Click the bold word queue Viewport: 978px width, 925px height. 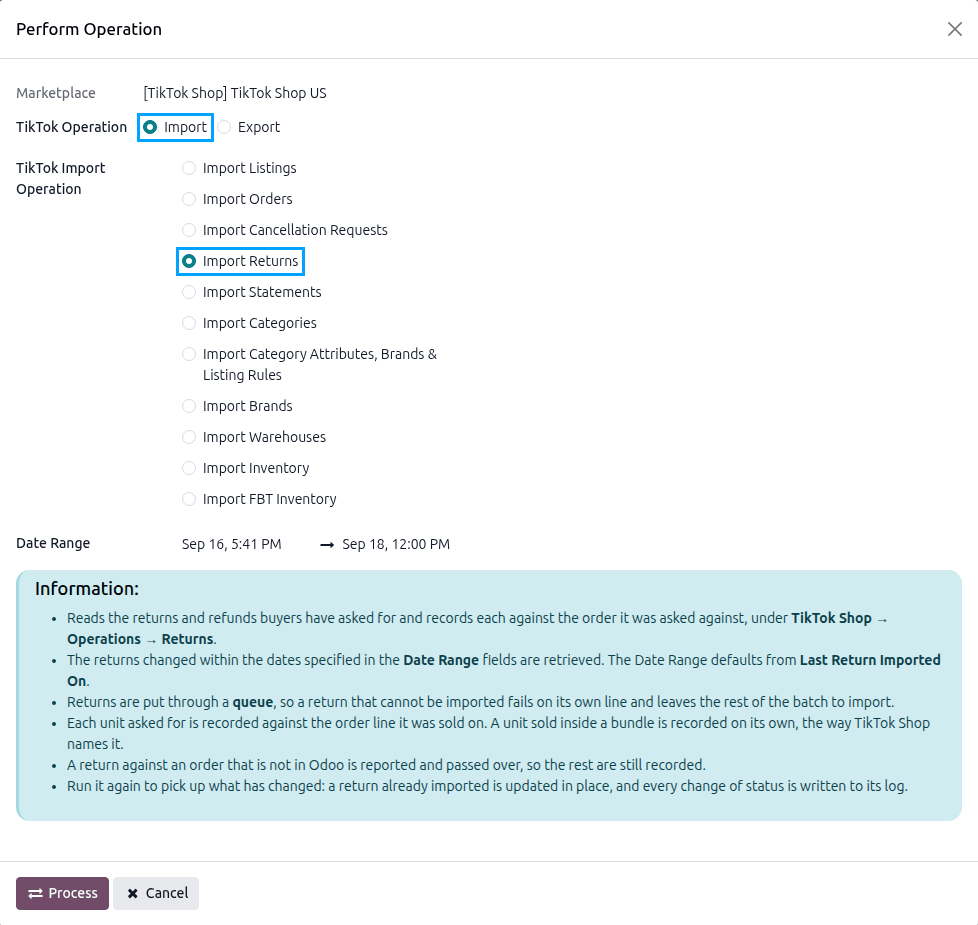point(253,702)
